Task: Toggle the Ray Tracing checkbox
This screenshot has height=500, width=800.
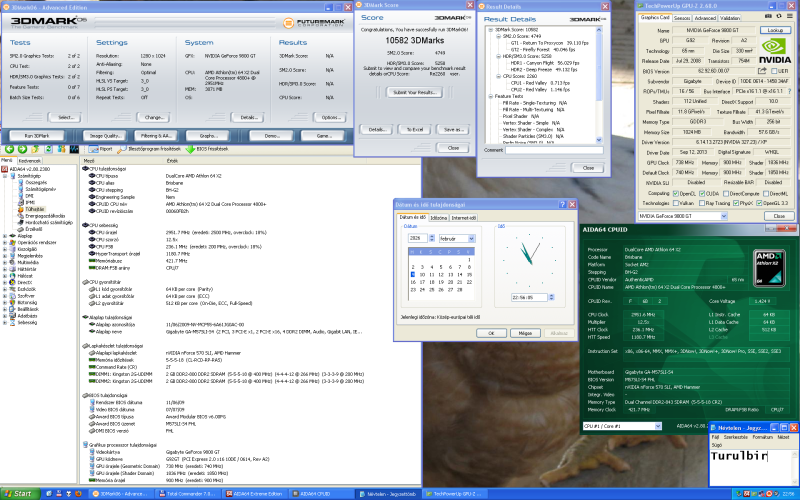Action: coord(704,201)
